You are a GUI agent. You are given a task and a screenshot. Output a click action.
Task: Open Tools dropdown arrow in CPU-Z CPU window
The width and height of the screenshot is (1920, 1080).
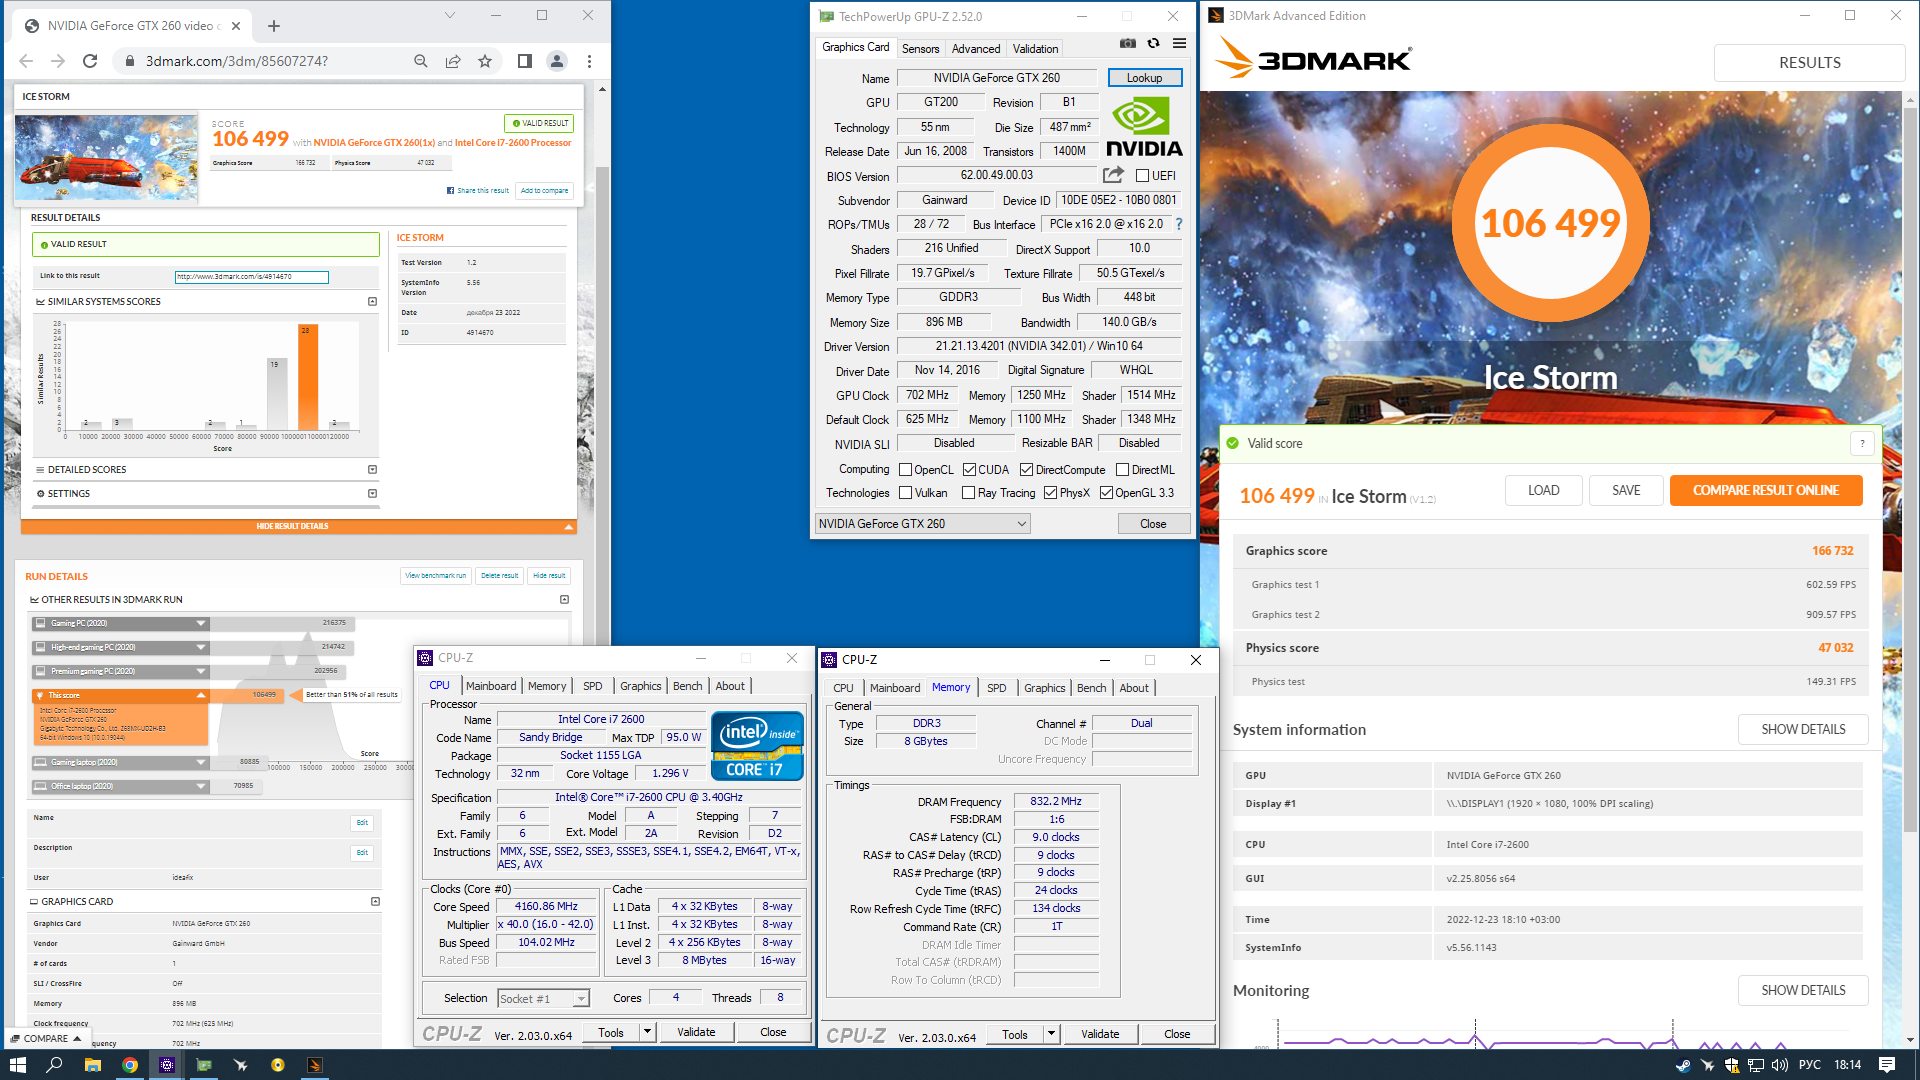pyautogui.click(x=647, y=1032)
